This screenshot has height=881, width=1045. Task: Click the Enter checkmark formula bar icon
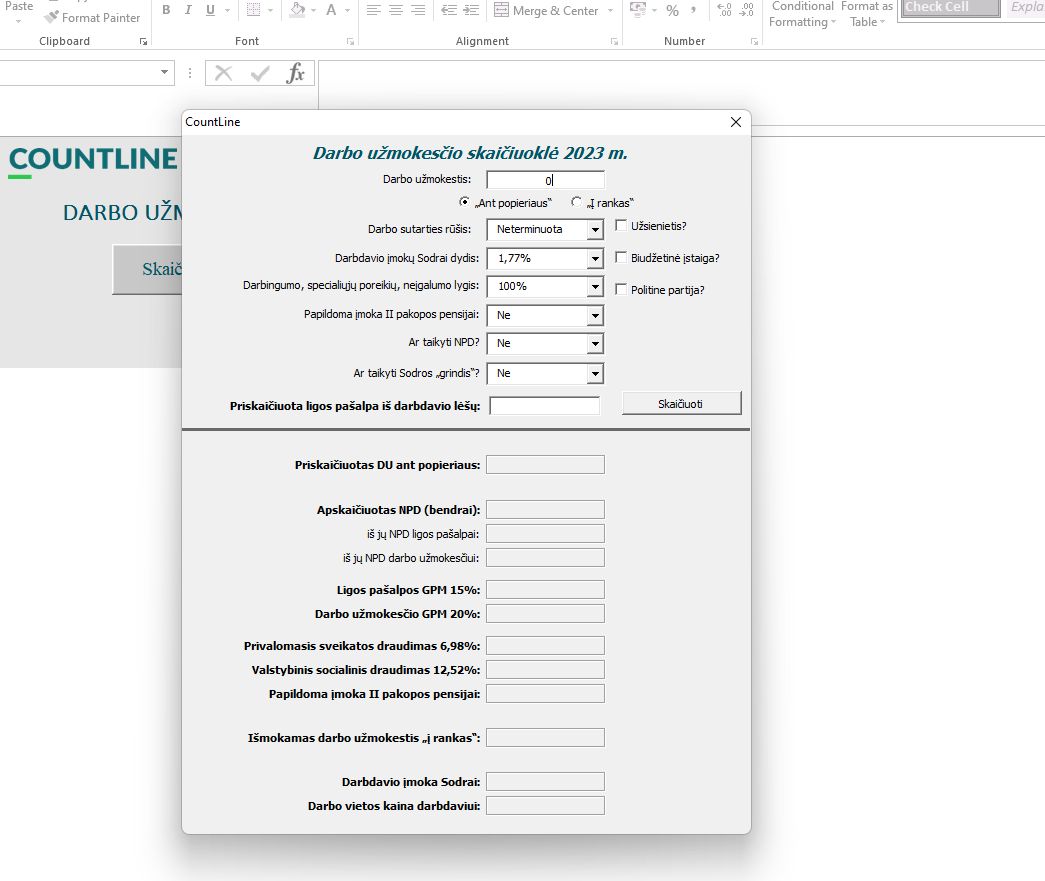pyautogui.click(x=260, y=73)
